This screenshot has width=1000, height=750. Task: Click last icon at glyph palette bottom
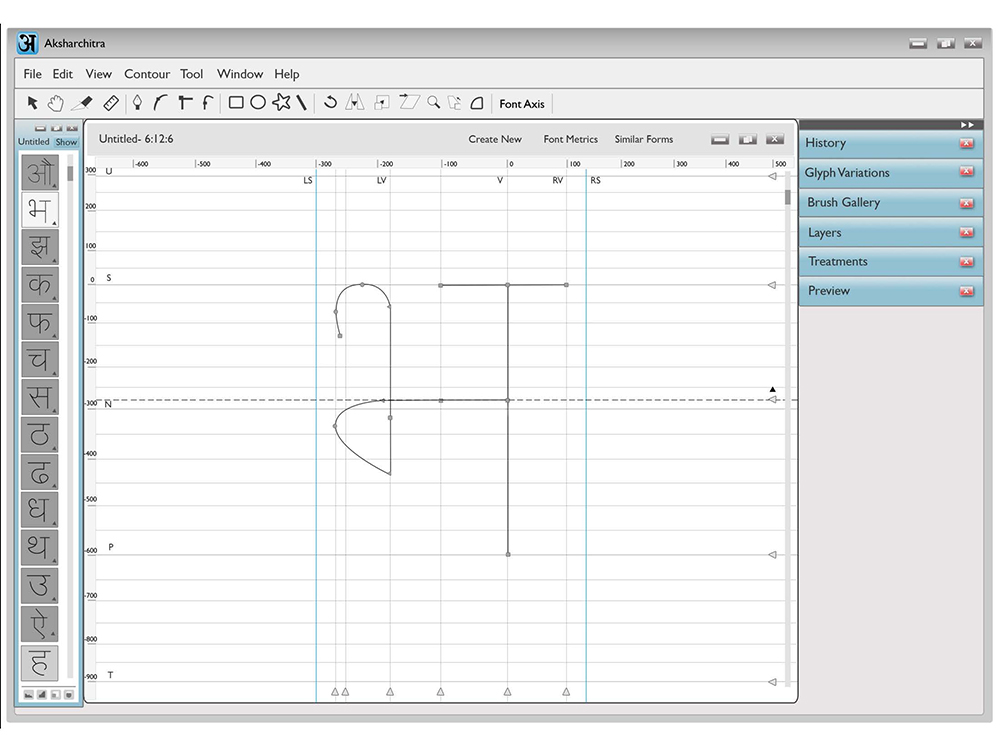[69, 695]
